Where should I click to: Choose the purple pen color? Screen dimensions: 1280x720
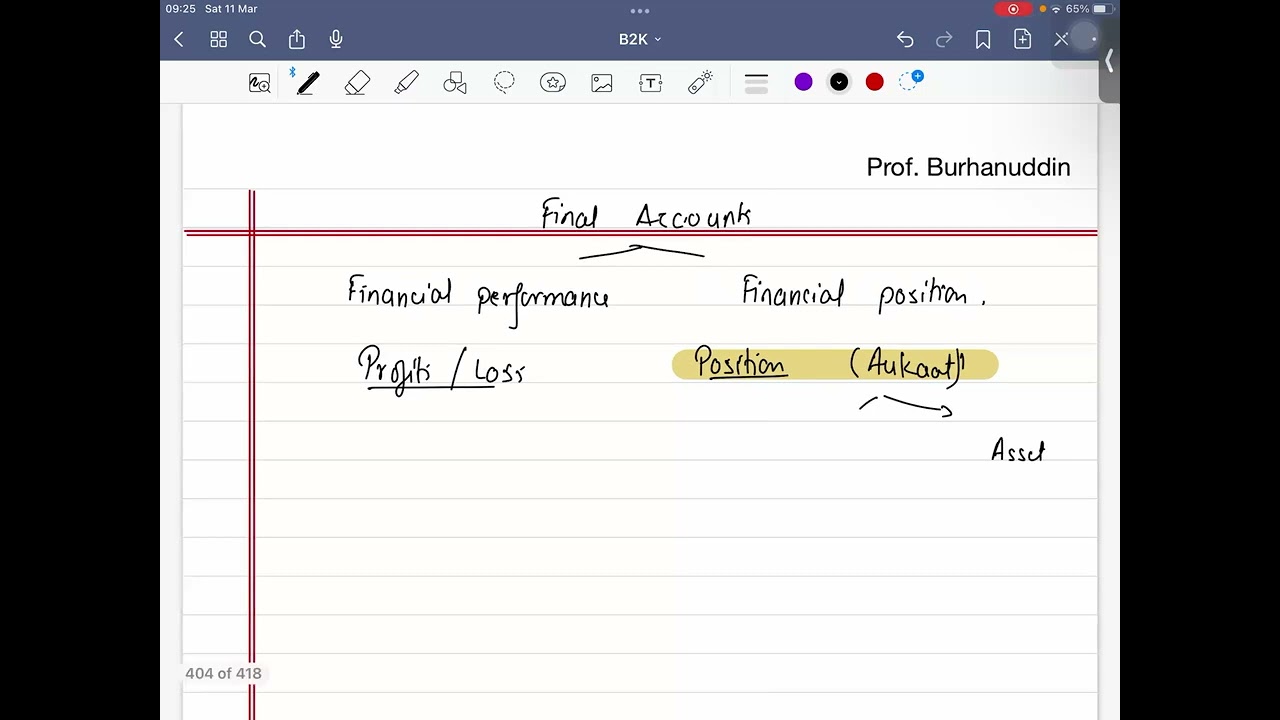click(x=803, y=82)
